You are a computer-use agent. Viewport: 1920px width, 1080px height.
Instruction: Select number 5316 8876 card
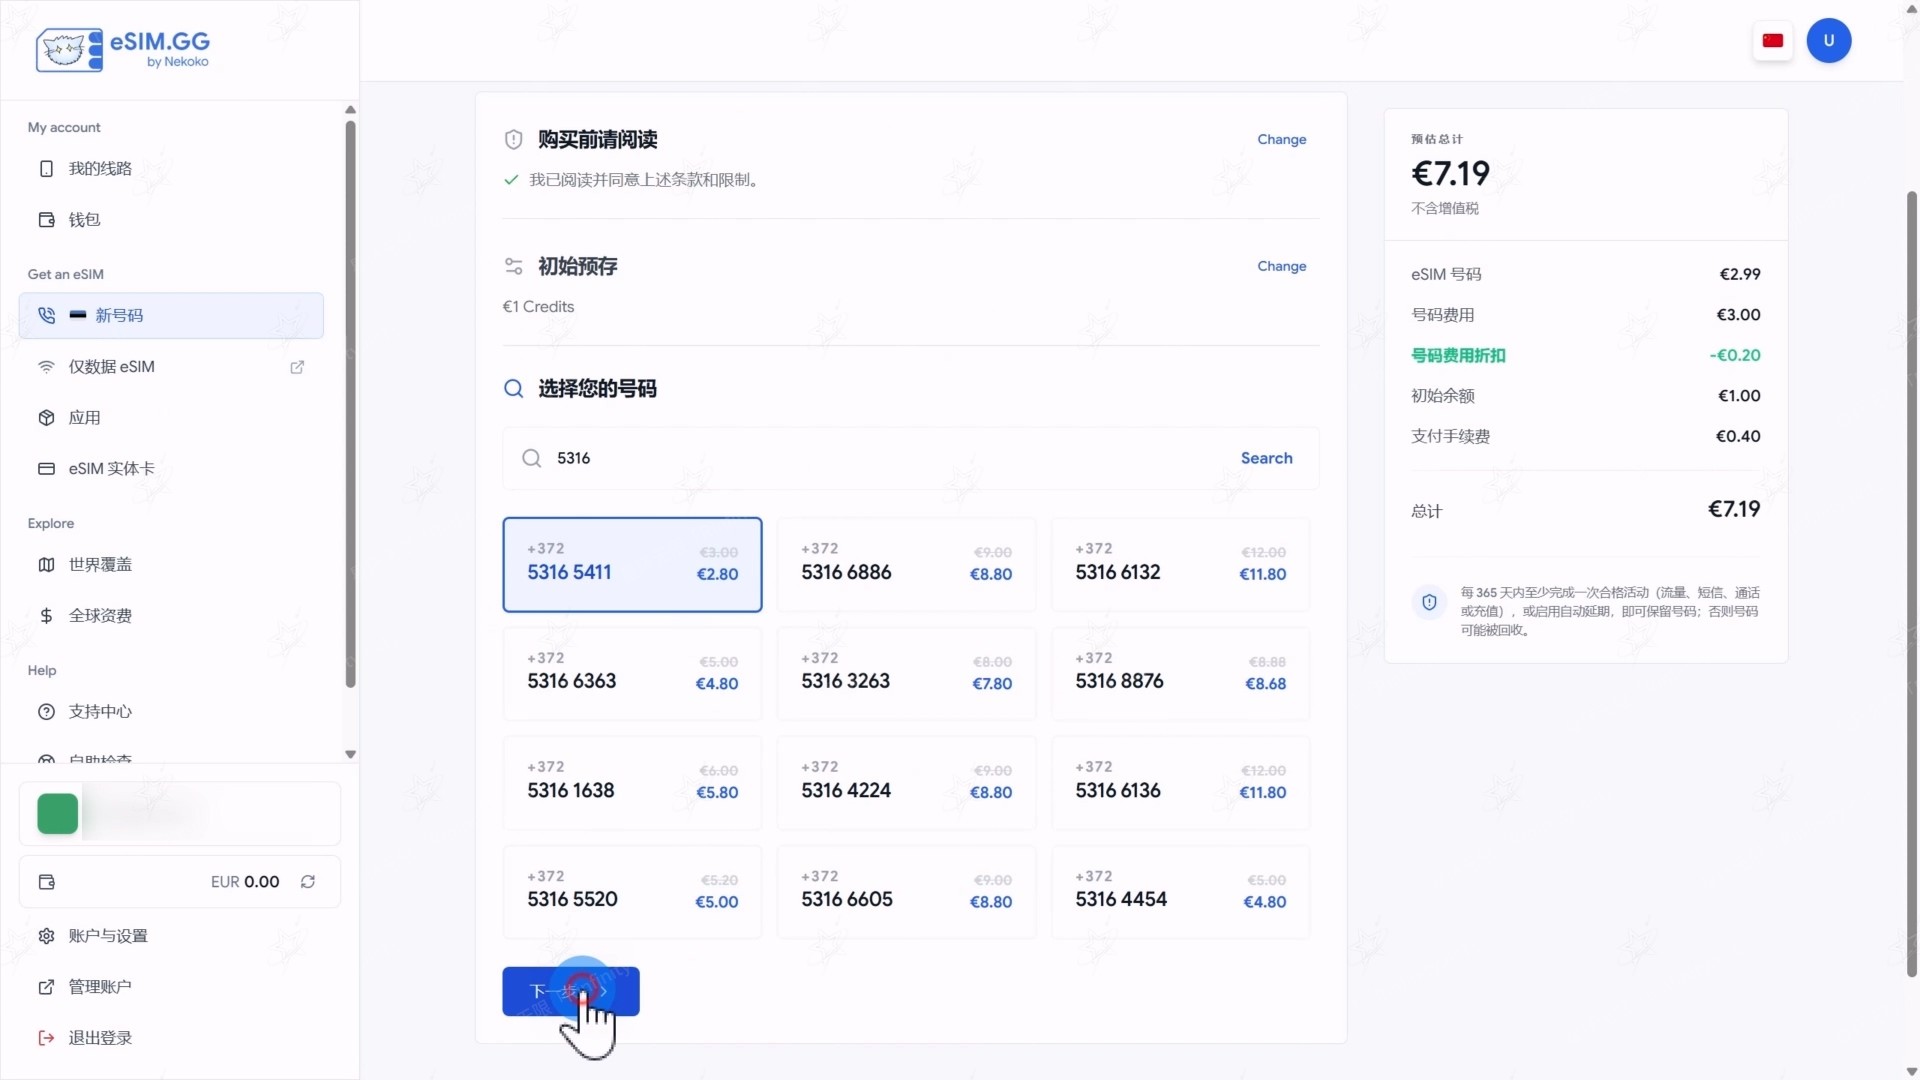(1180, 673)
